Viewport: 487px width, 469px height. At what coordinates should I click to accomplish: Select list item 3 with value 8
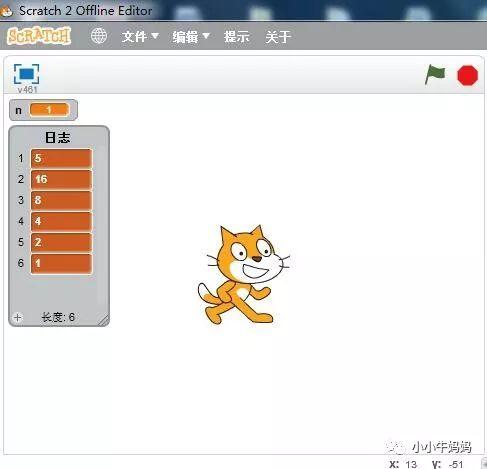pyautogui.click(x=61, y=200)
